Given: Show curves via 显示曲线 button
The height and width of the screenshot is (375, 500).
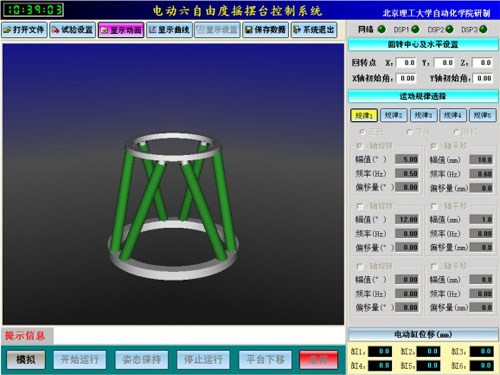Looking at the screenshot, I should 169,30.
